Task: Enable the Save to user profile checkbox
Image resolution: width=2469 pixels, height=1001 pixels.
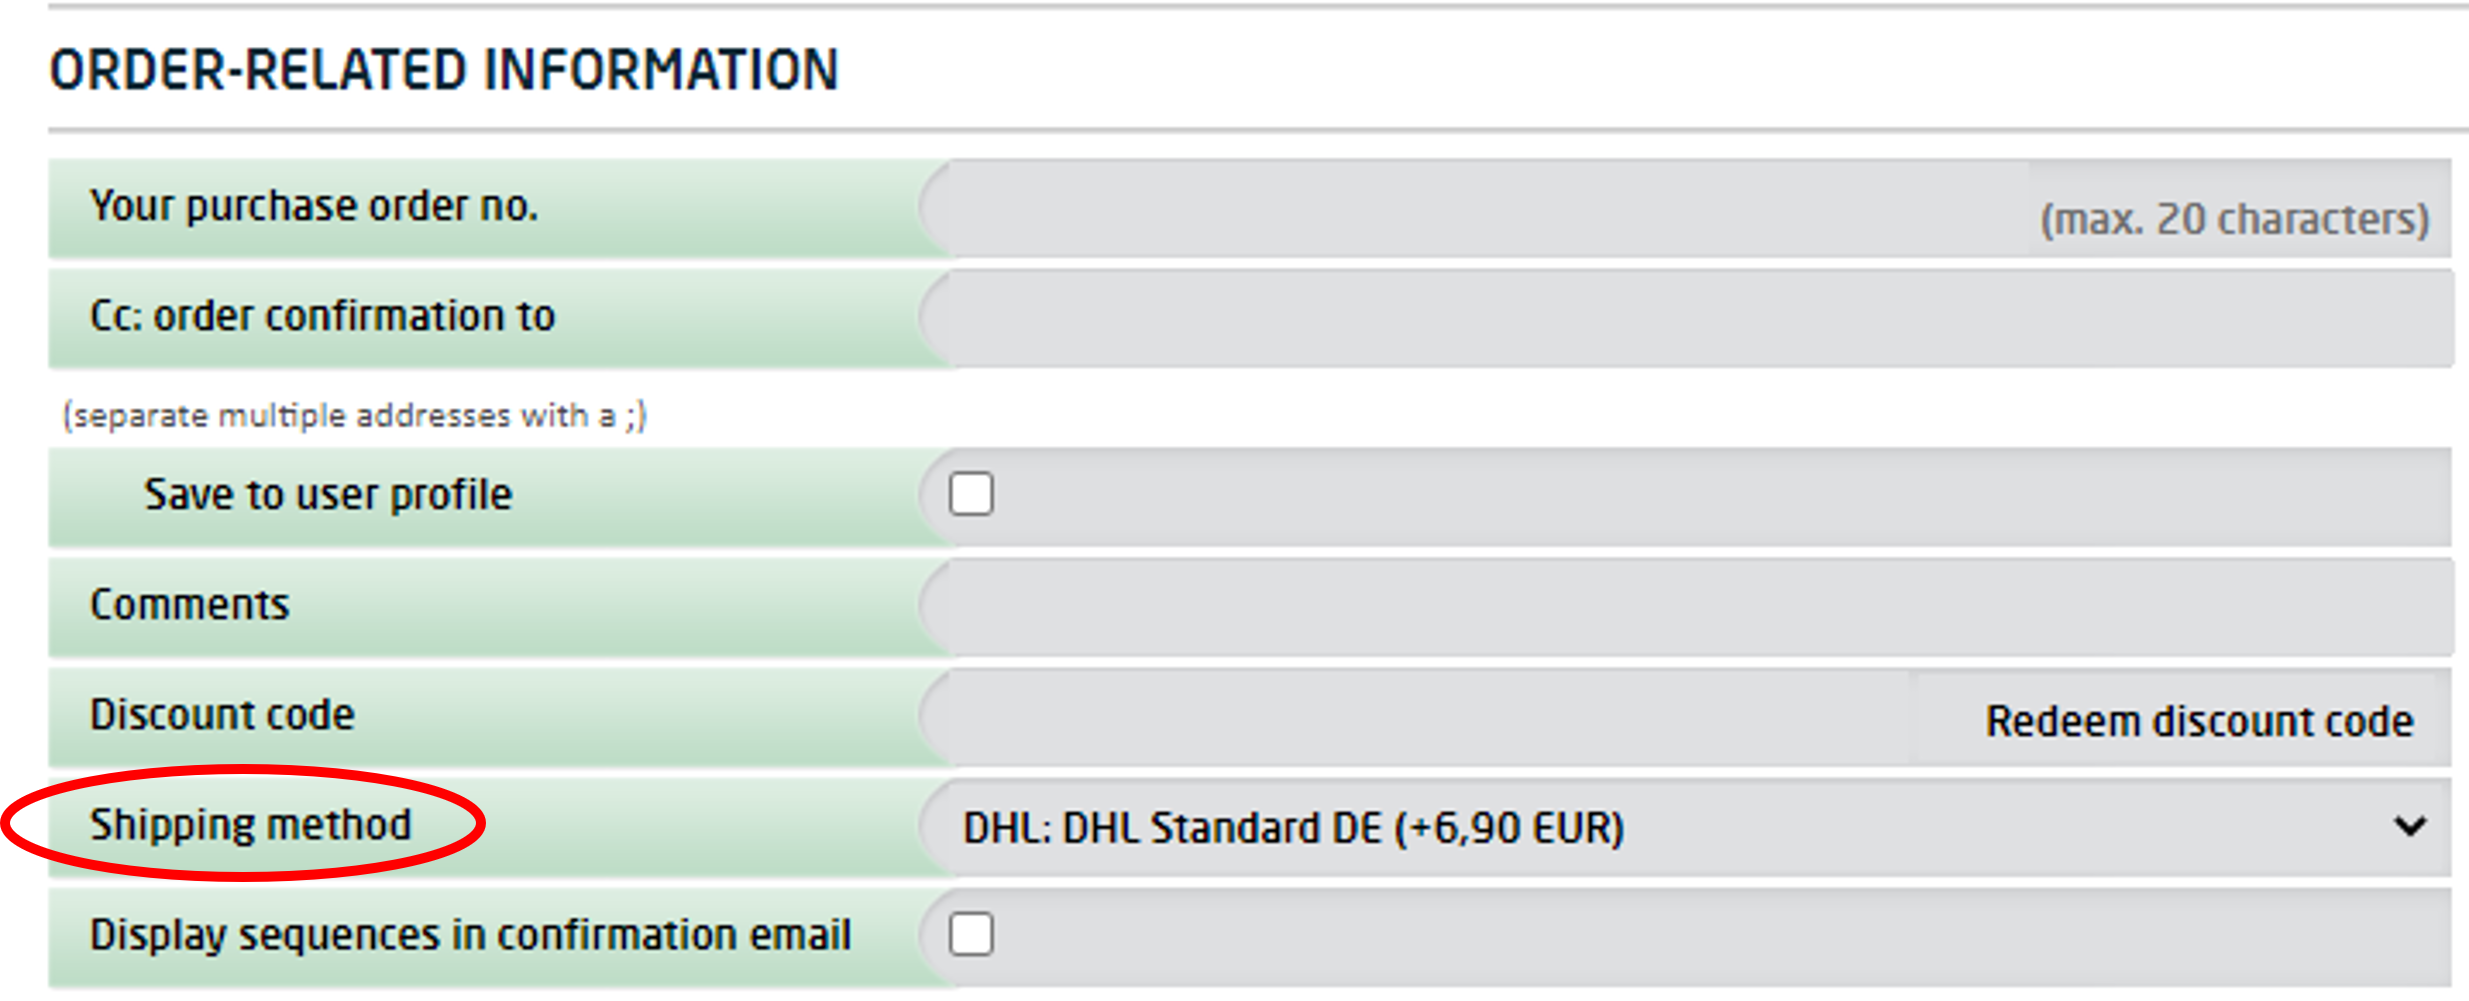Action: click(971, 494)
